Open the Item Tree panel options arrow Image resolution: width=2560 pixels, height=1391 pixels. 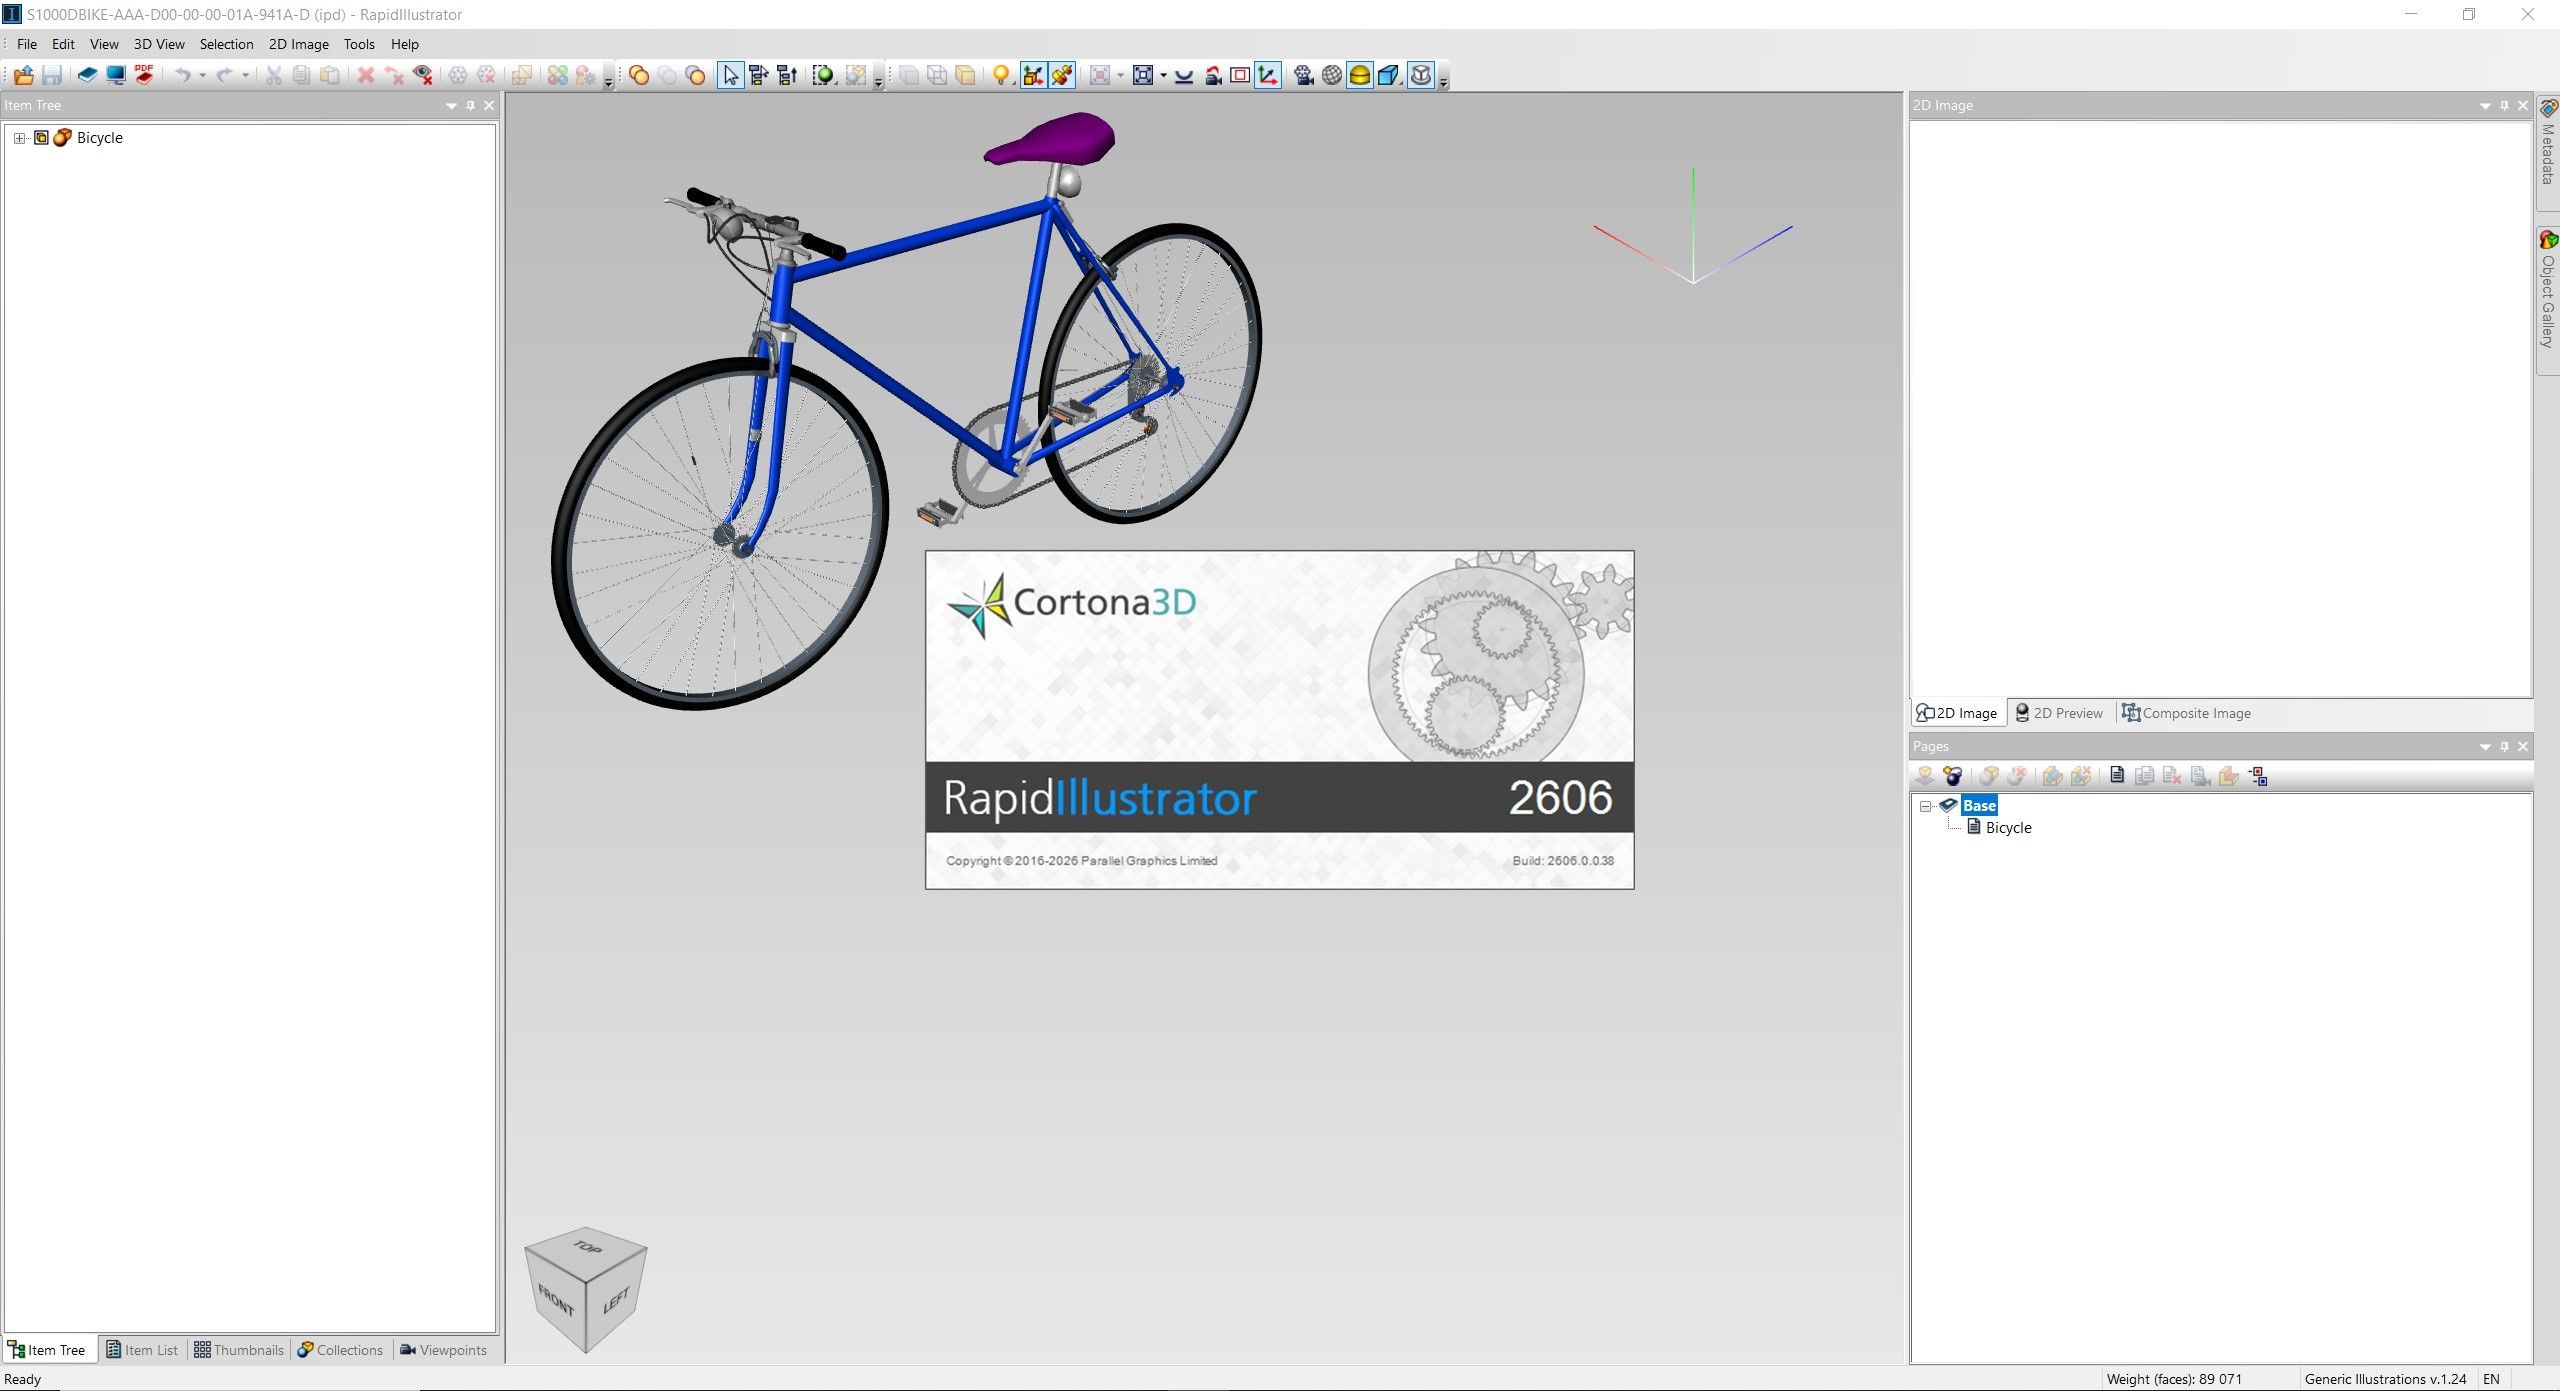coord(452,106)
